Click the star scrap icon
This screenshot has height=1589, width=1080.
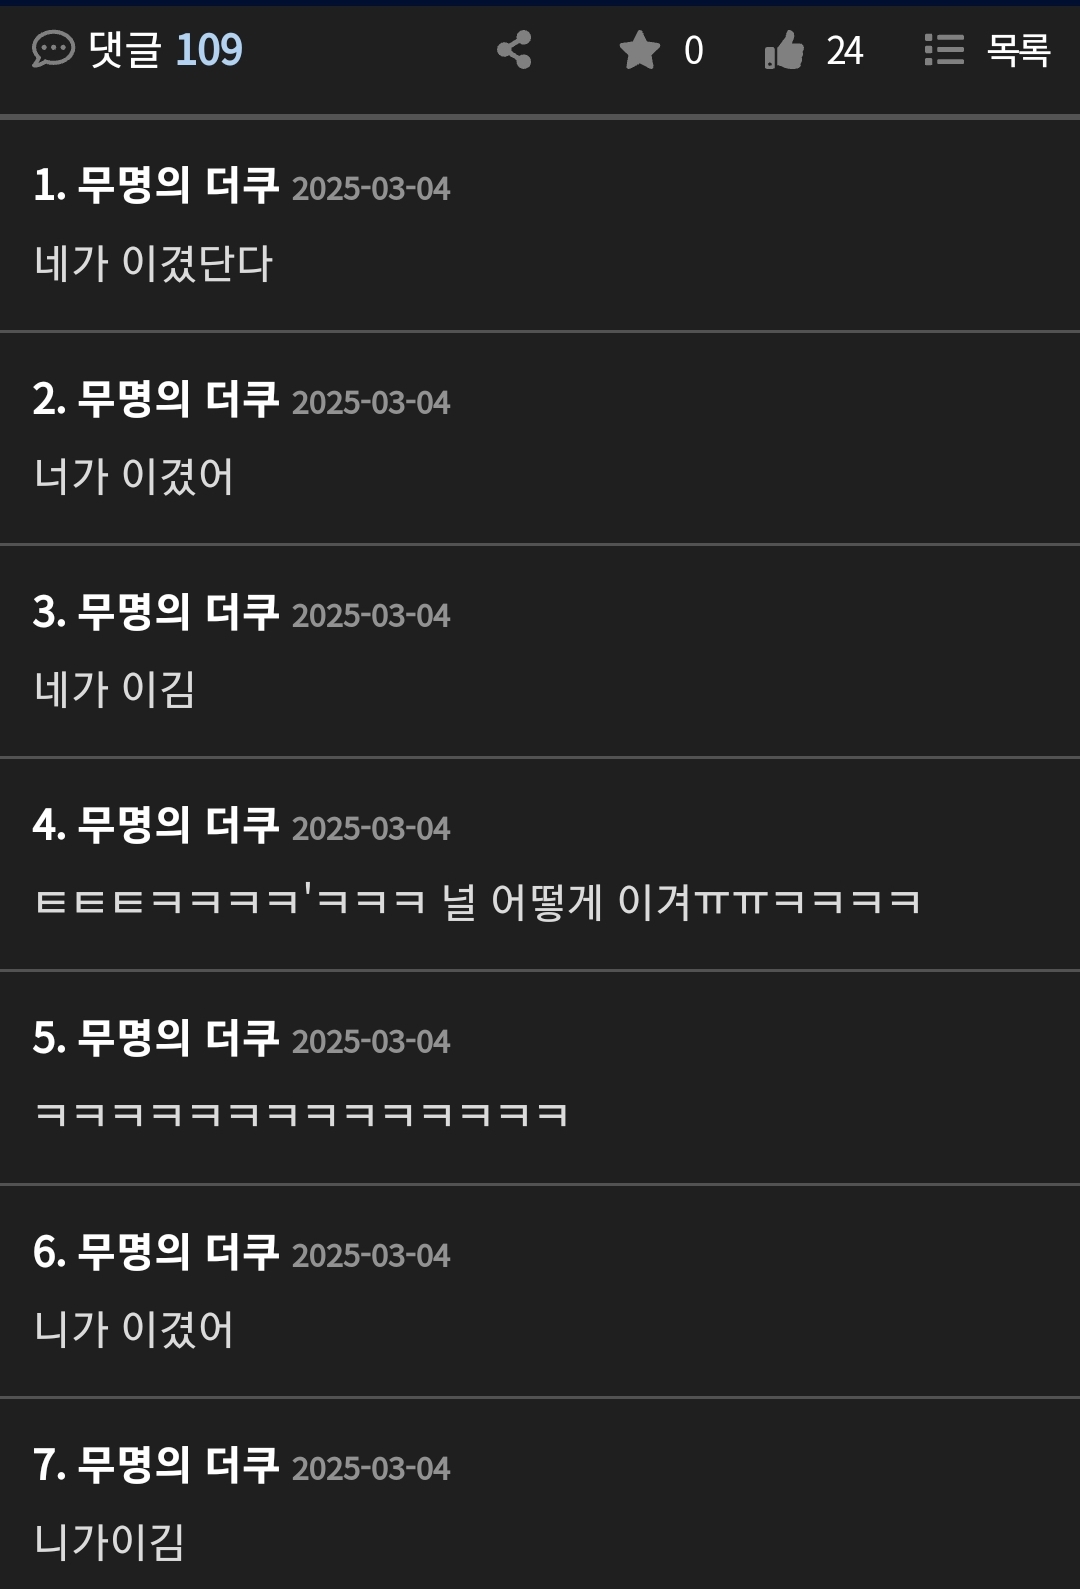click(x=639, y=50)
